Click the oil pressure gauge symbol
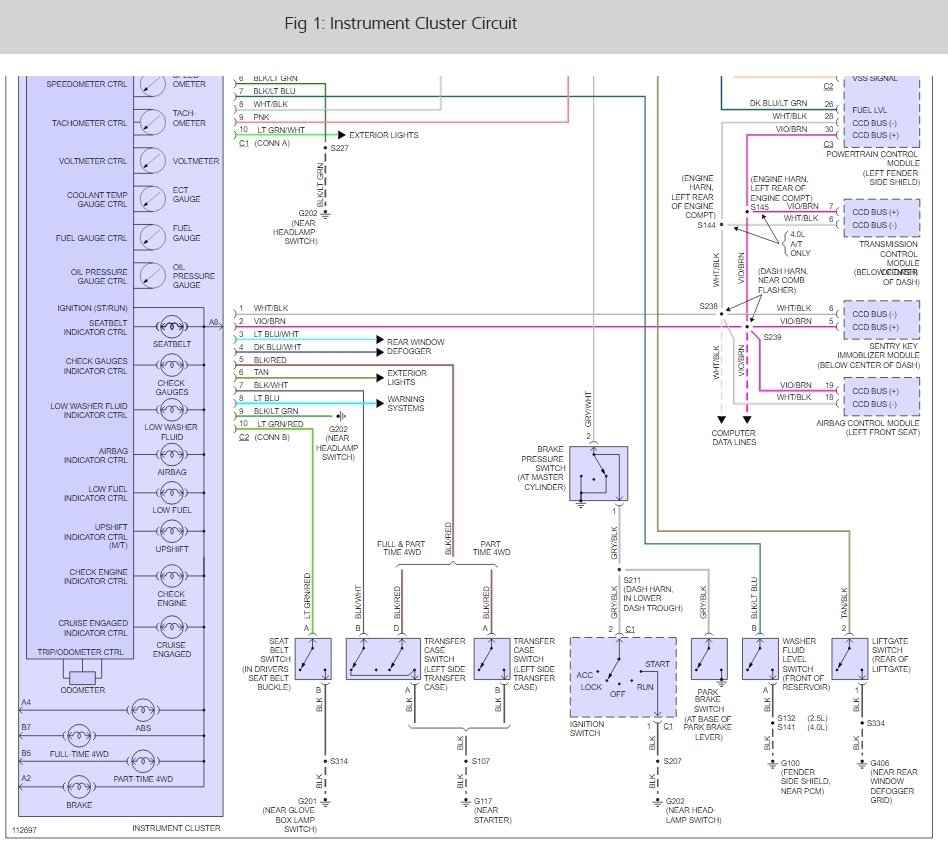This screenshot has height=856, width=948. point(152,275)
